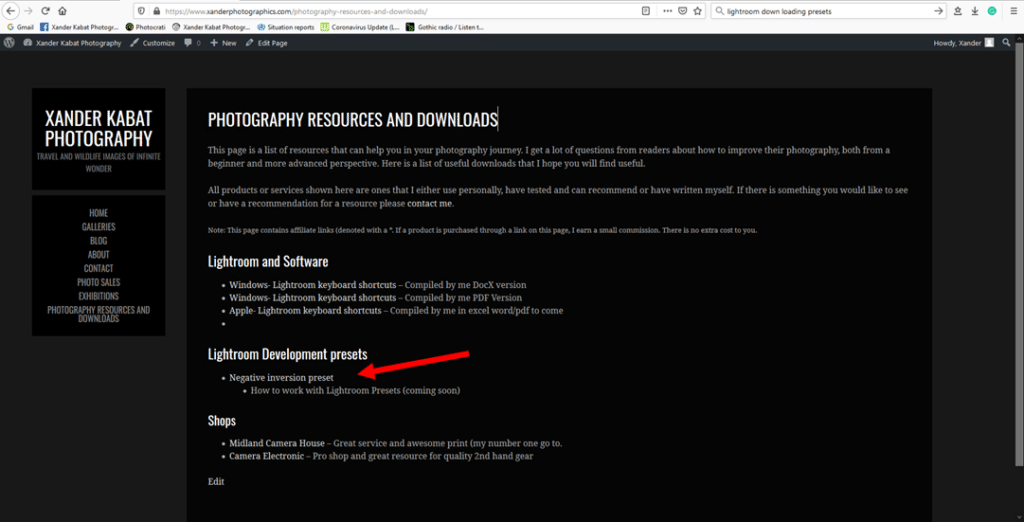Click the padlock site security icon
The image size is (1024, 522).
coord(156,11)
